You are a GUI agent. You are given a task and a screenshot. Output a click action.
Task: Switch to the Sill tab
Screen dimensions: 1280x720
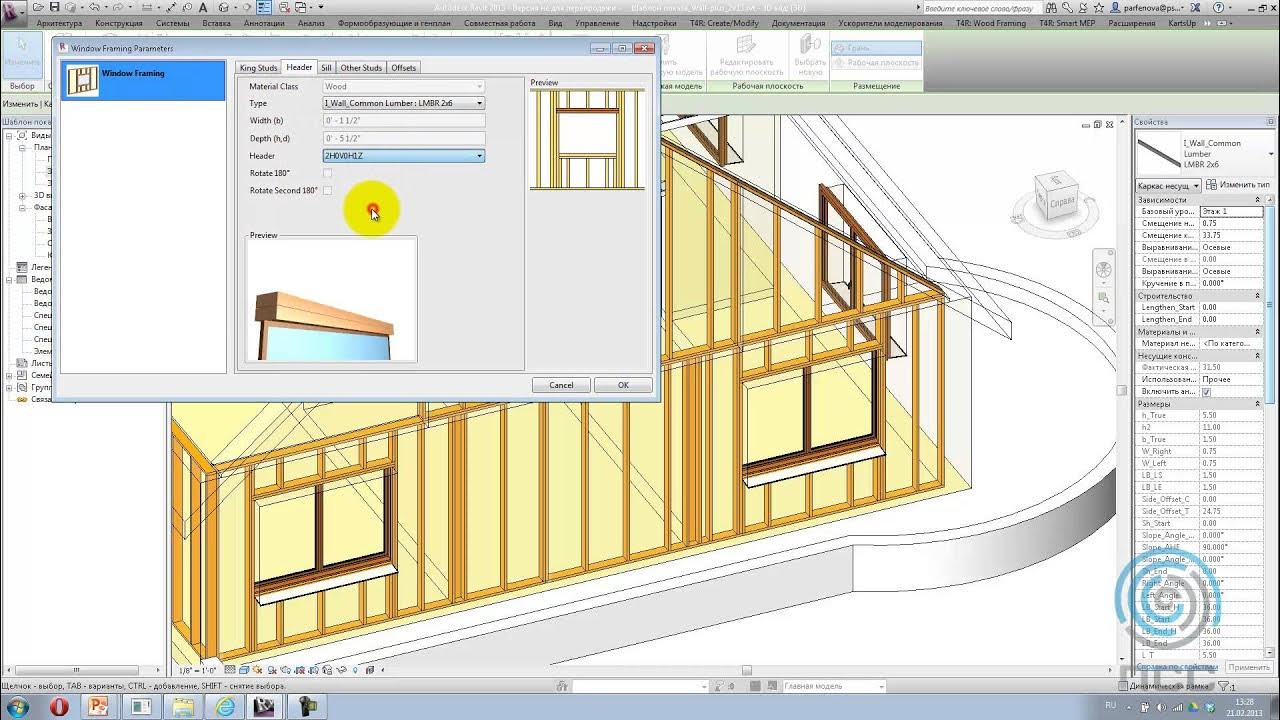[x=326, y=68]
